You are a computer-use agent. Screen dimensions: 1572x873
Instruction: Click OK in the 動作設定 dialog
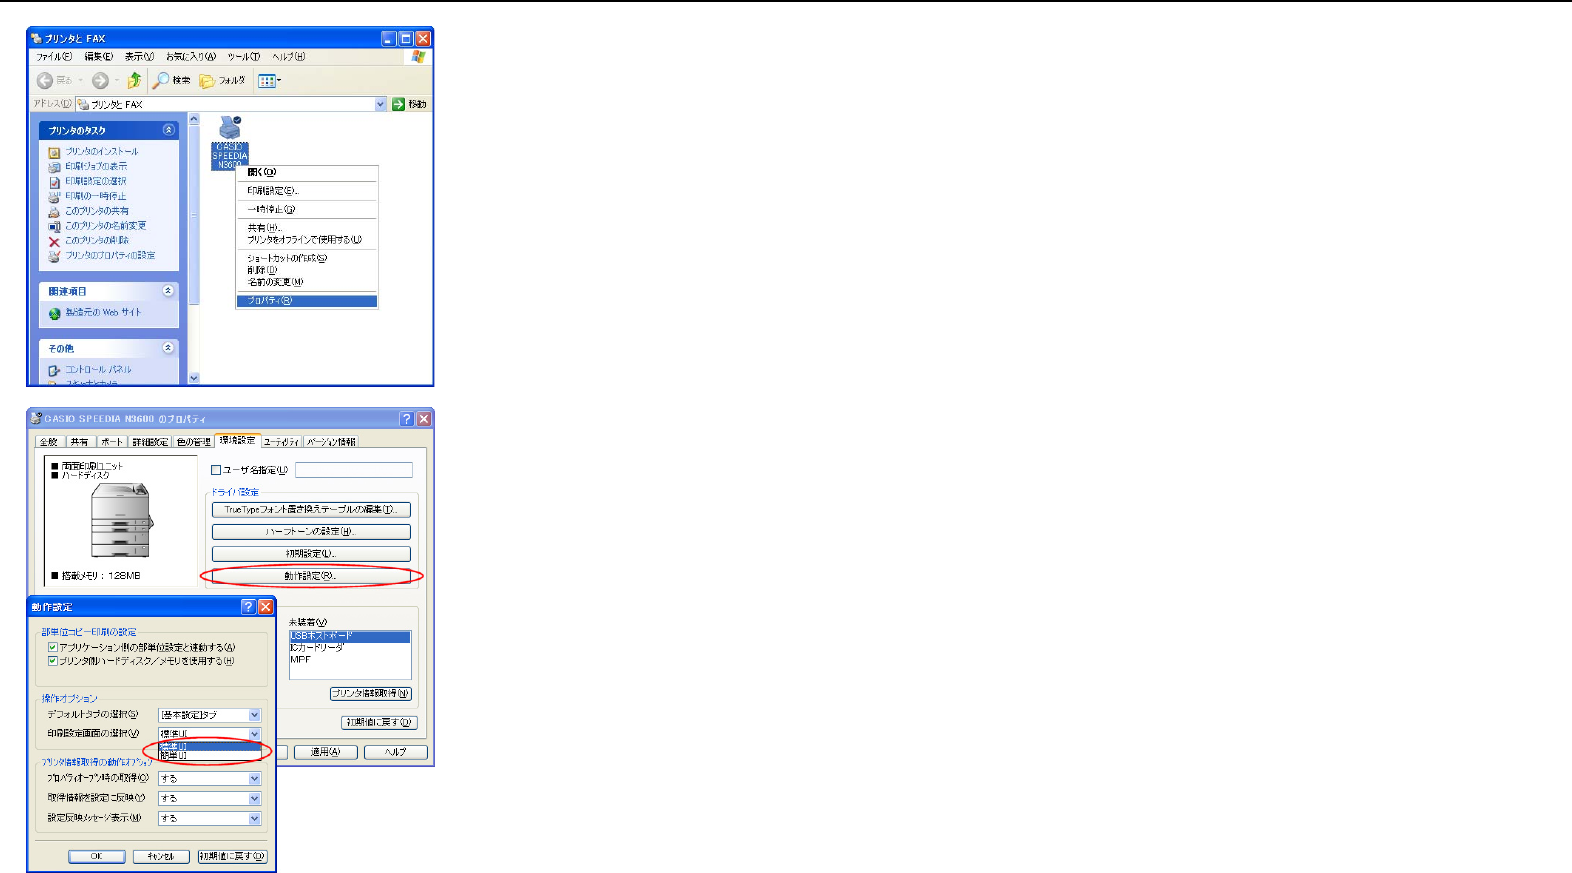tap(97, 856)
